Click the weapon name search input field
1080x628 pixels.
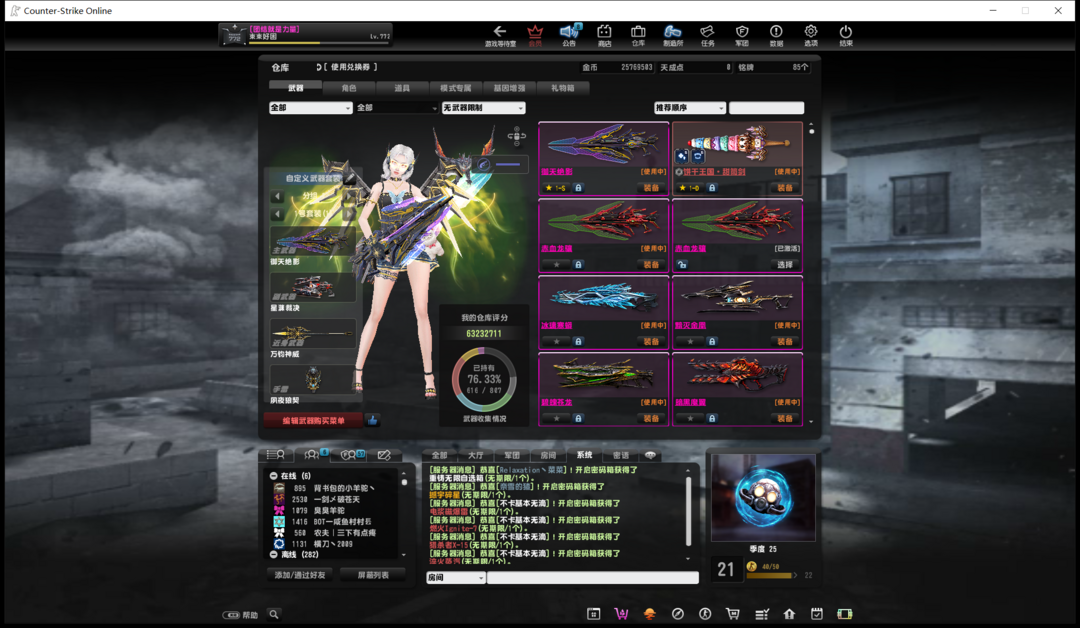pyautogui.click(x=766, y=108)
